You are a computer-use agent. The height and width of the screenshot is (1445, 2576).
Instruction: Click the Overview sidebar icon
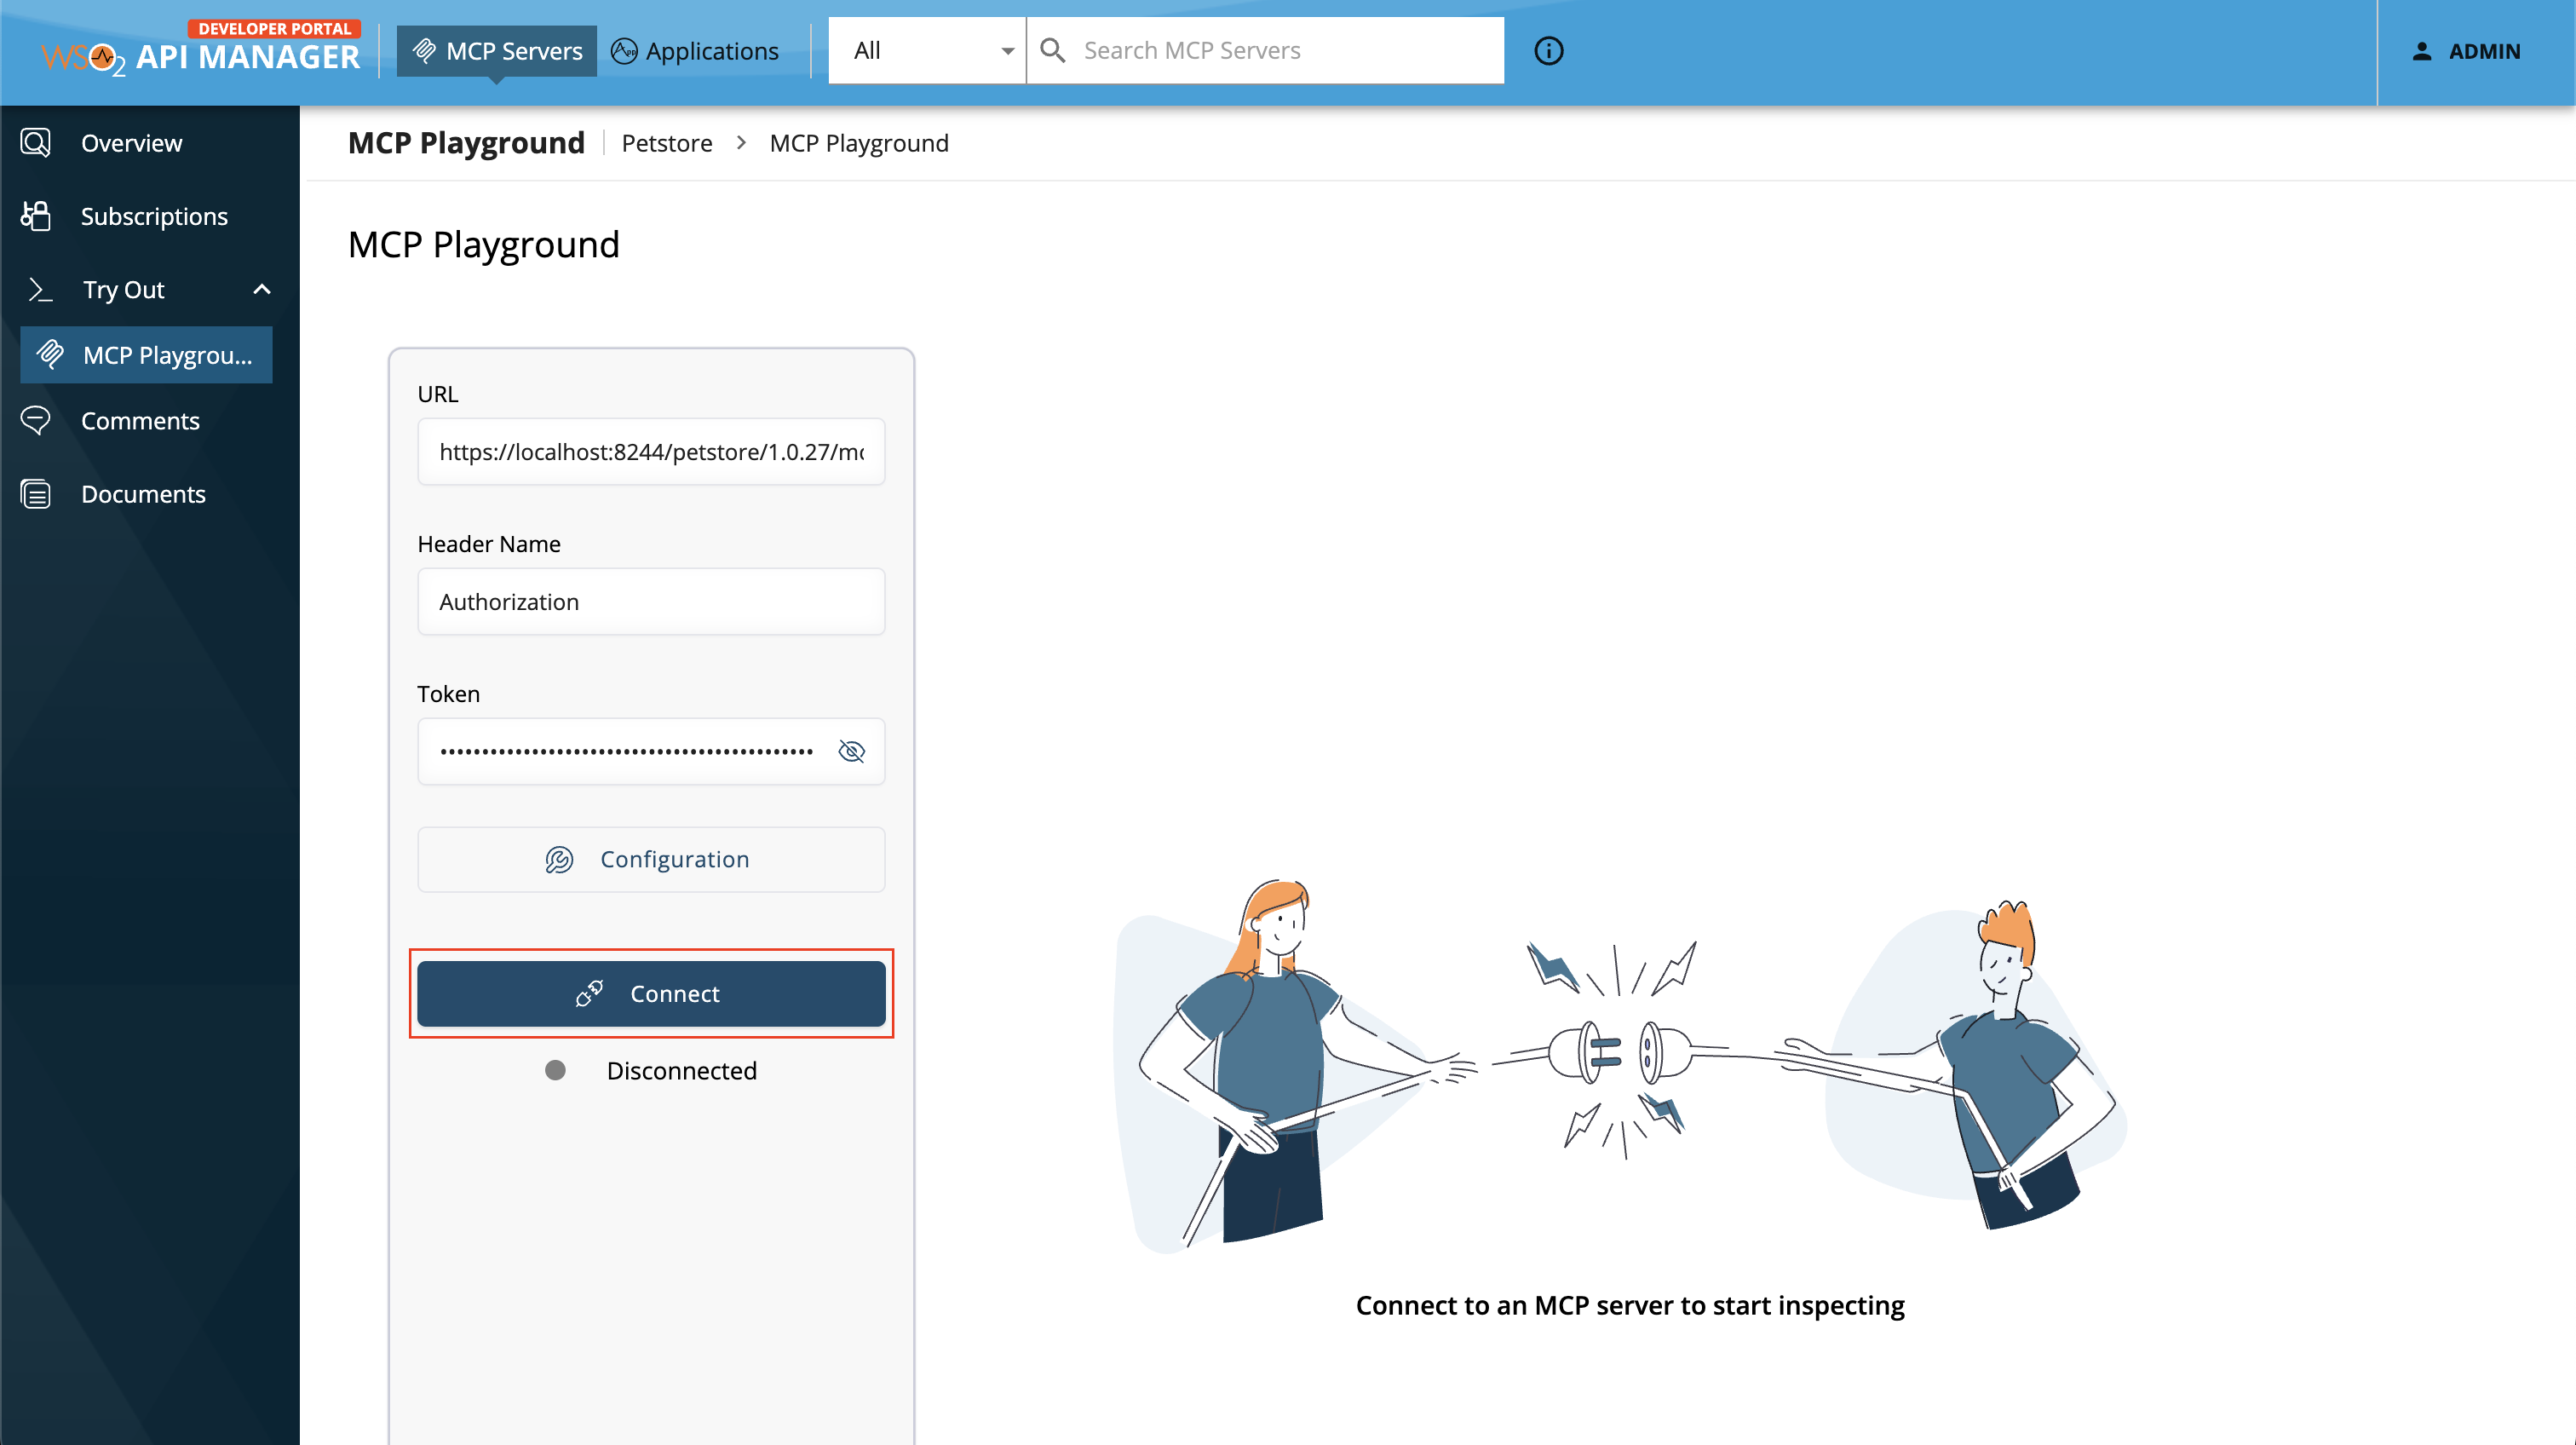tap(36, 143)
